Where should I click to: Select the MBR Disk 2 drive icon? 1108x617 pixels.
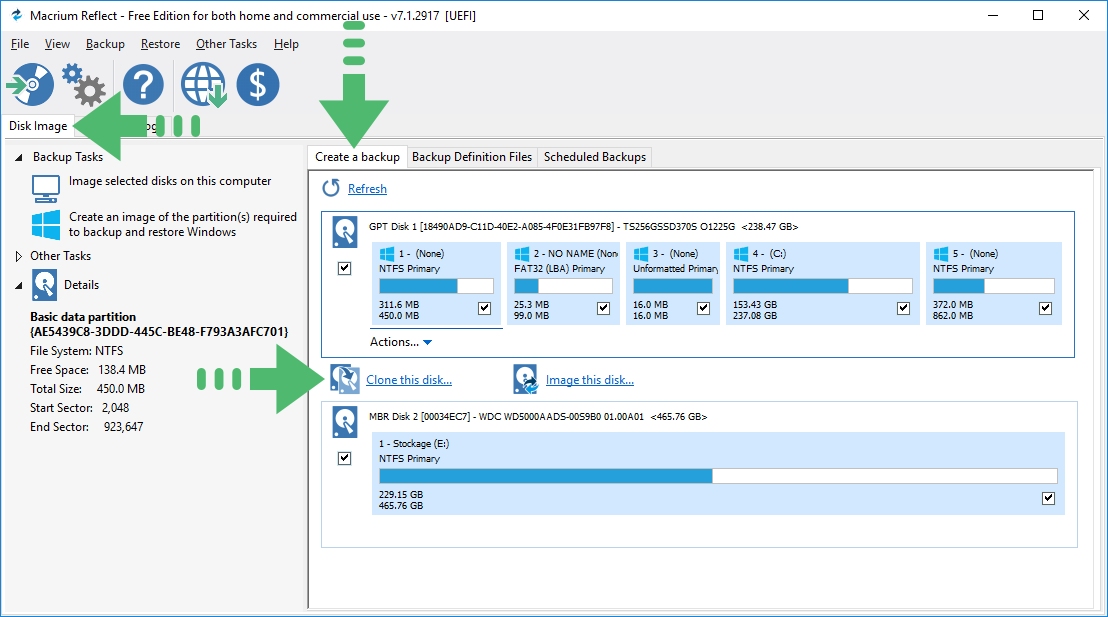[x=345, y=423]
